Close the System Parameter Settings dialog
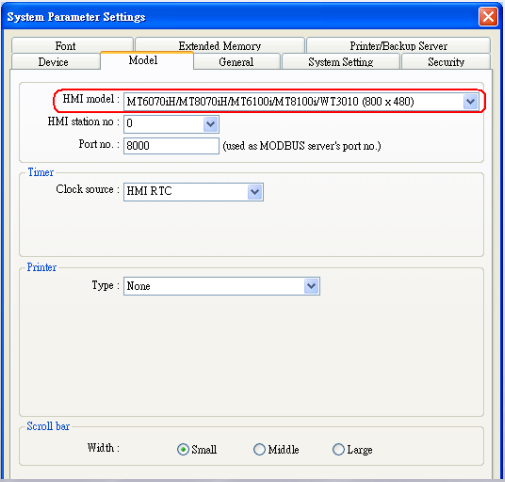 click(x=488, y=17)
